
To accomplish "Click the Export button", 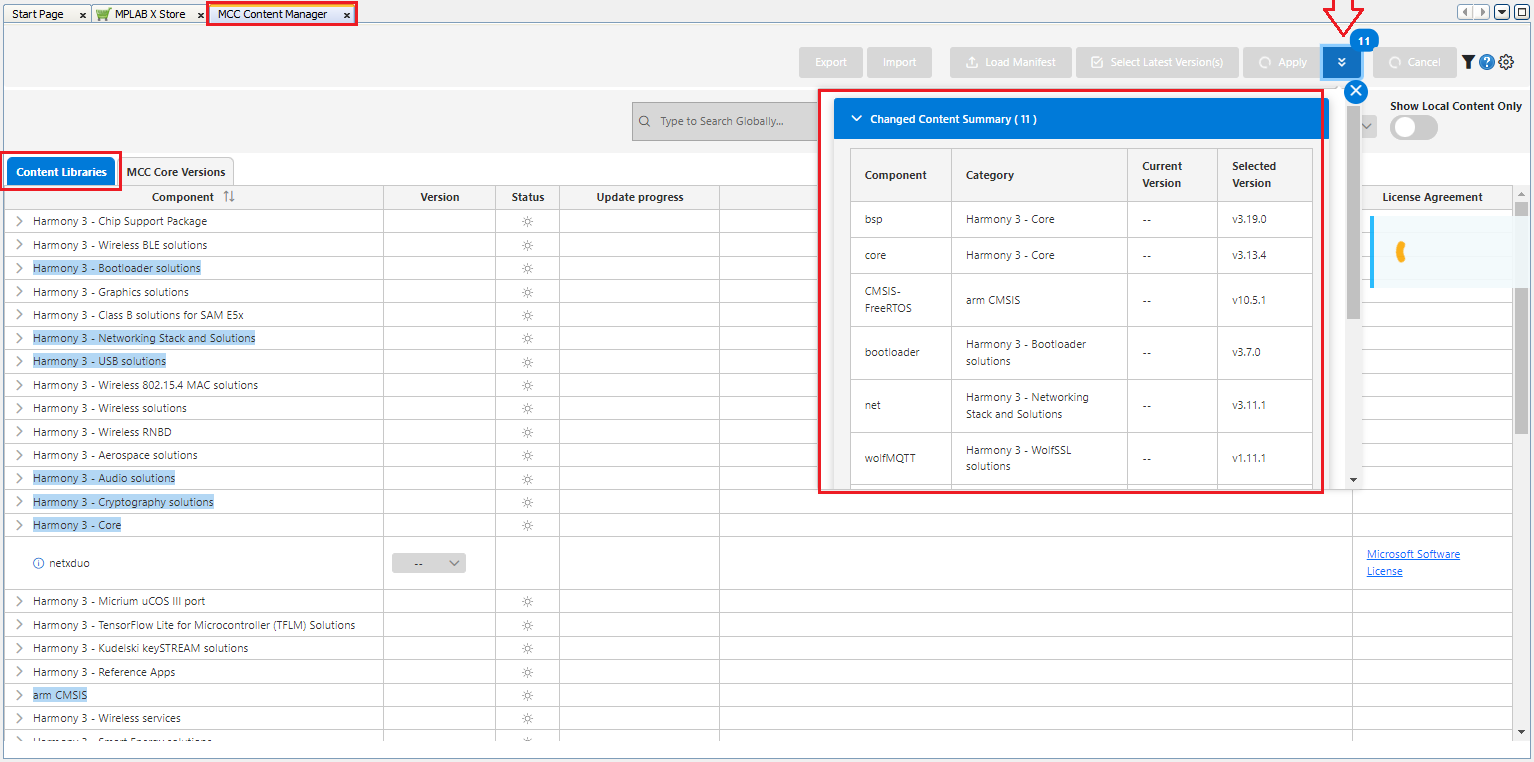I will pyautogui.click(x=831, y=62).
